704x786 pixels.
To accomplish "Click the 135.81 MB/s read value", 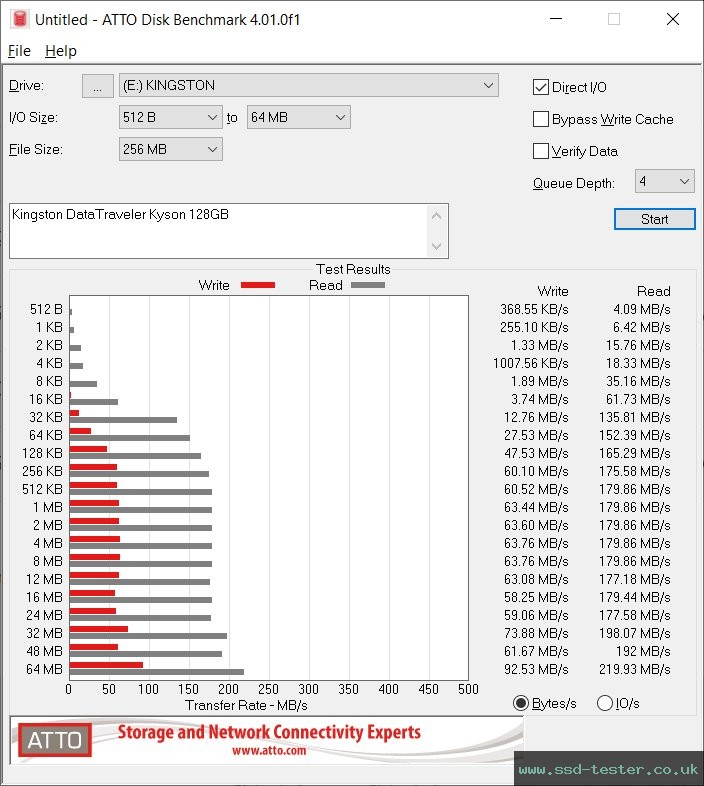I will [634, 418].
